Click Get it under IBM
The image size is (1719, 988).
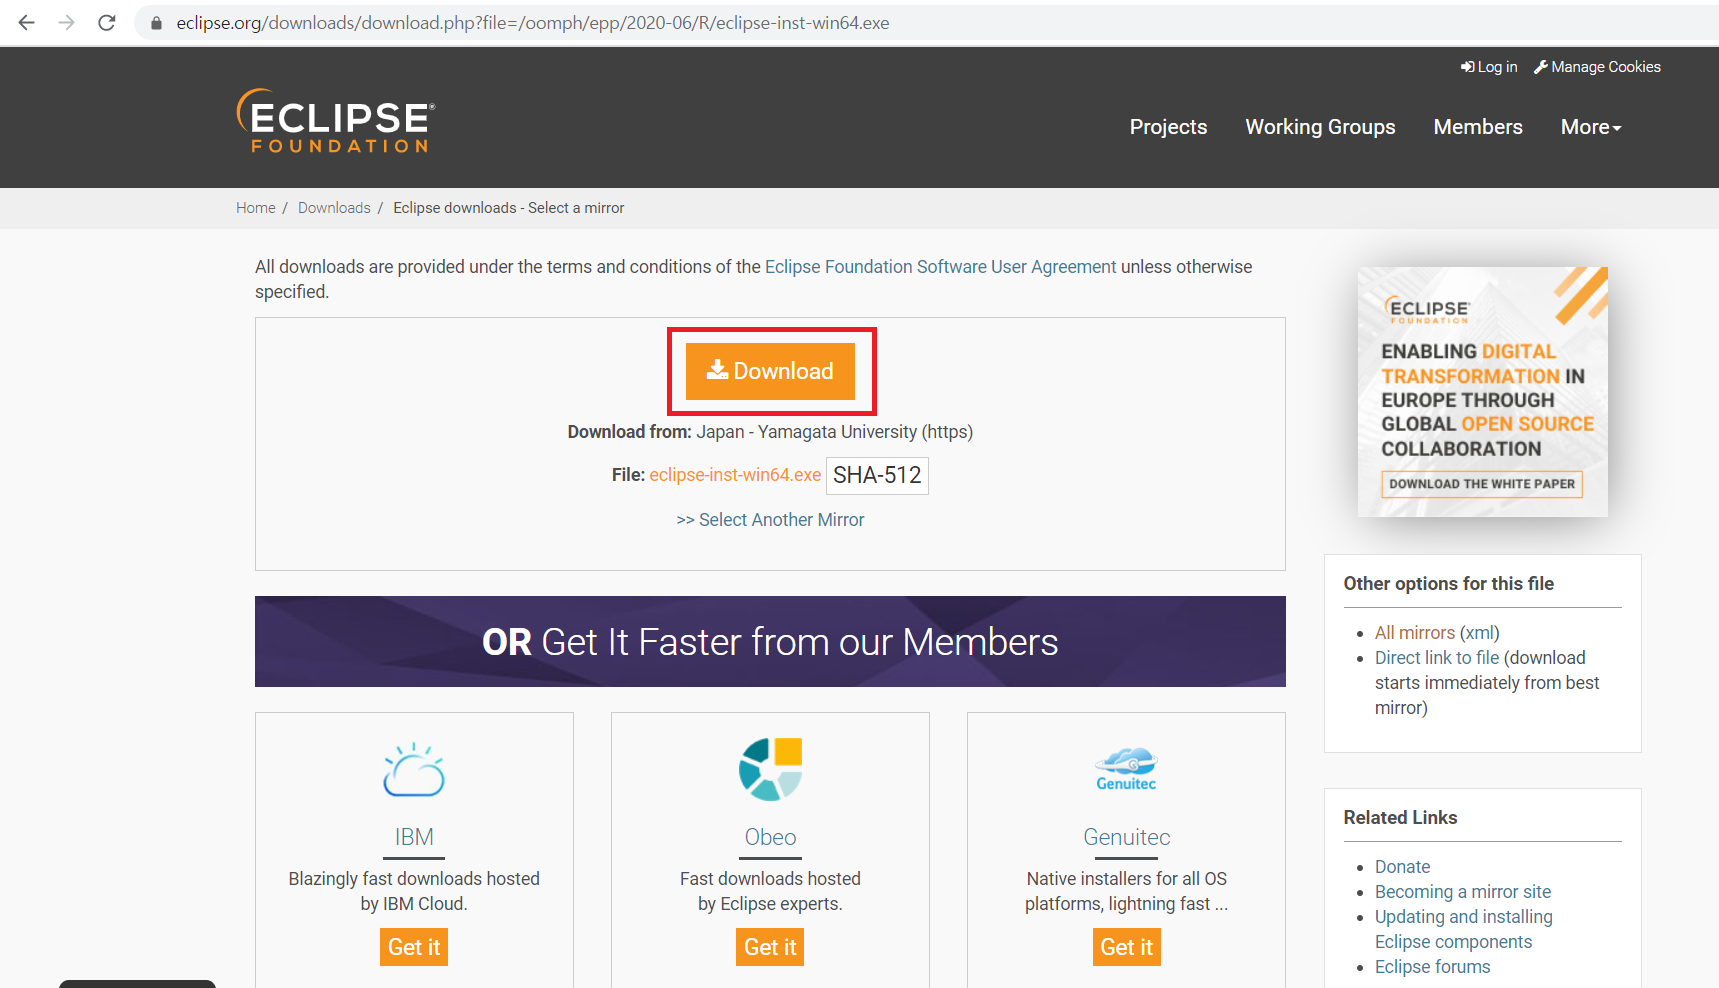pos(414,947)
